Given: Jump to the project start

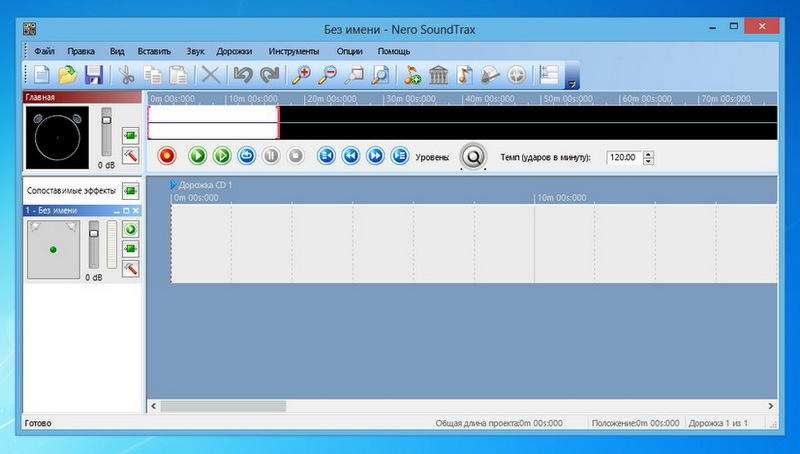Looking at the screenshot, I should click(326, 156).
